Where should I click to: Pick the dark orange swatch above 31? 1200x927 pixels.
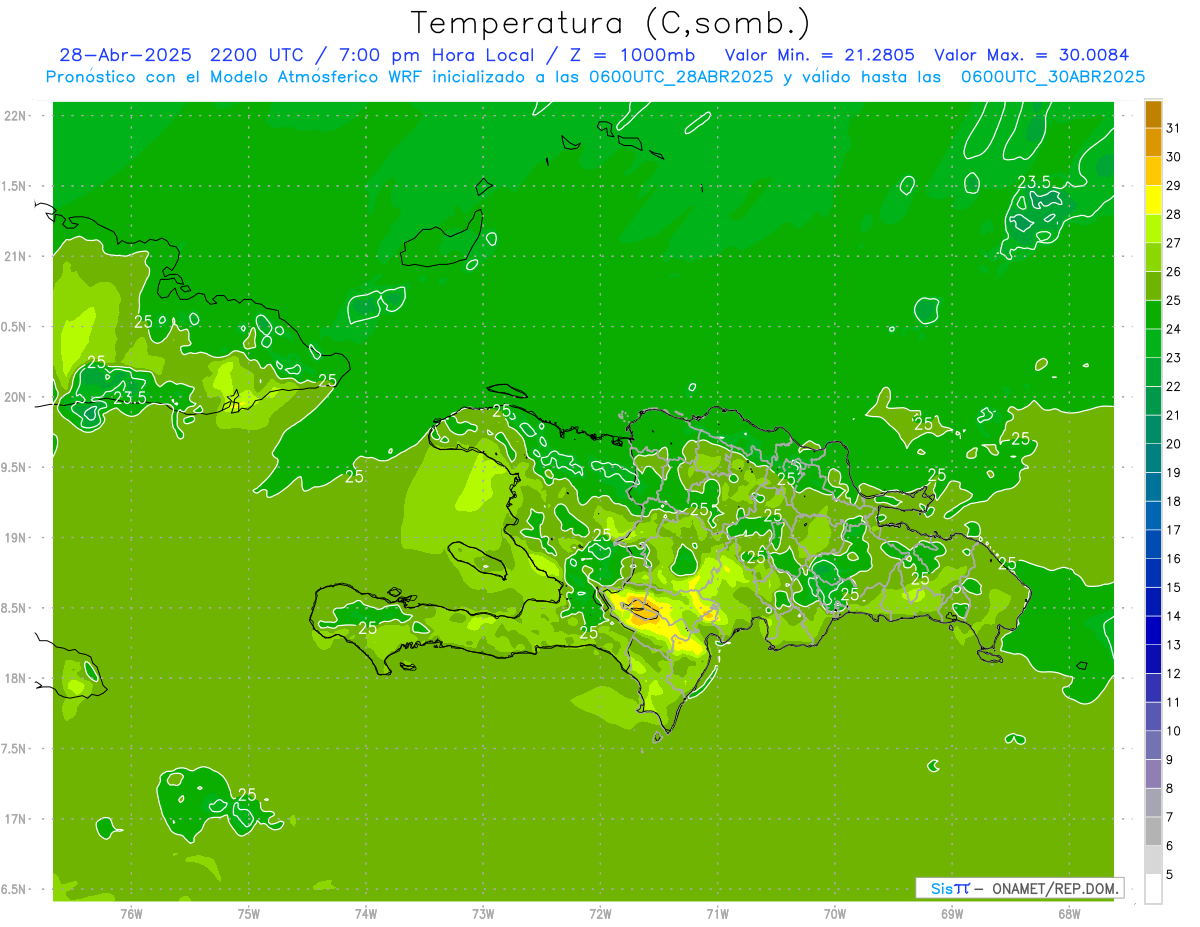(x=1153, y=114)
